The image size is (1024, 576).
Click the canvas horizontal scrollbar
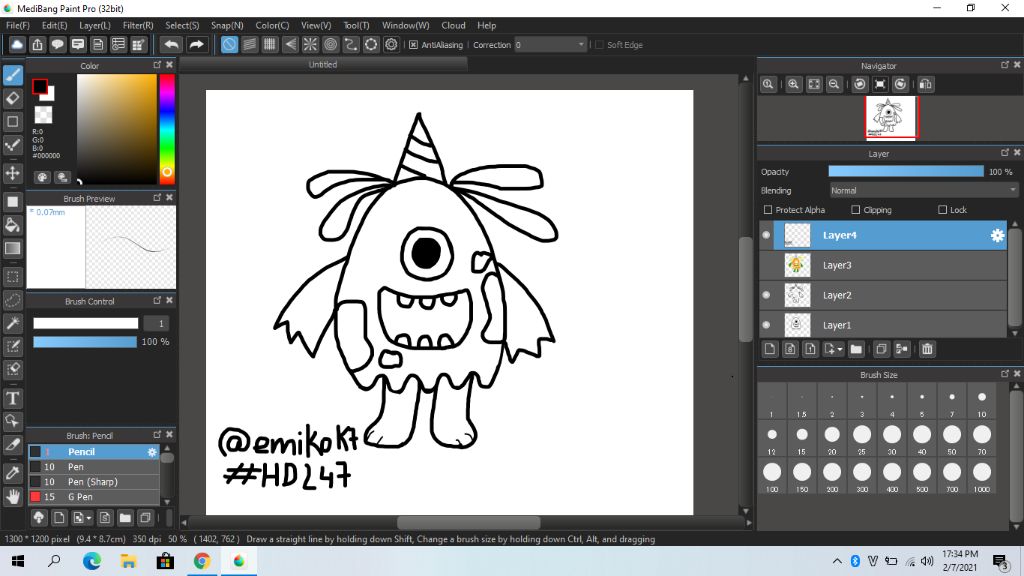point(468,523)
